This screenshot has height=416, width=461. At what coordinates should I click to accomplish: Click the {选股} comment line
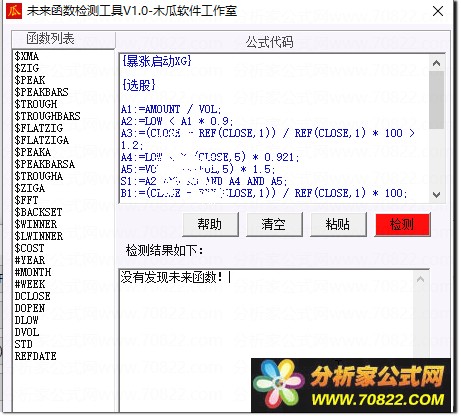139,85
